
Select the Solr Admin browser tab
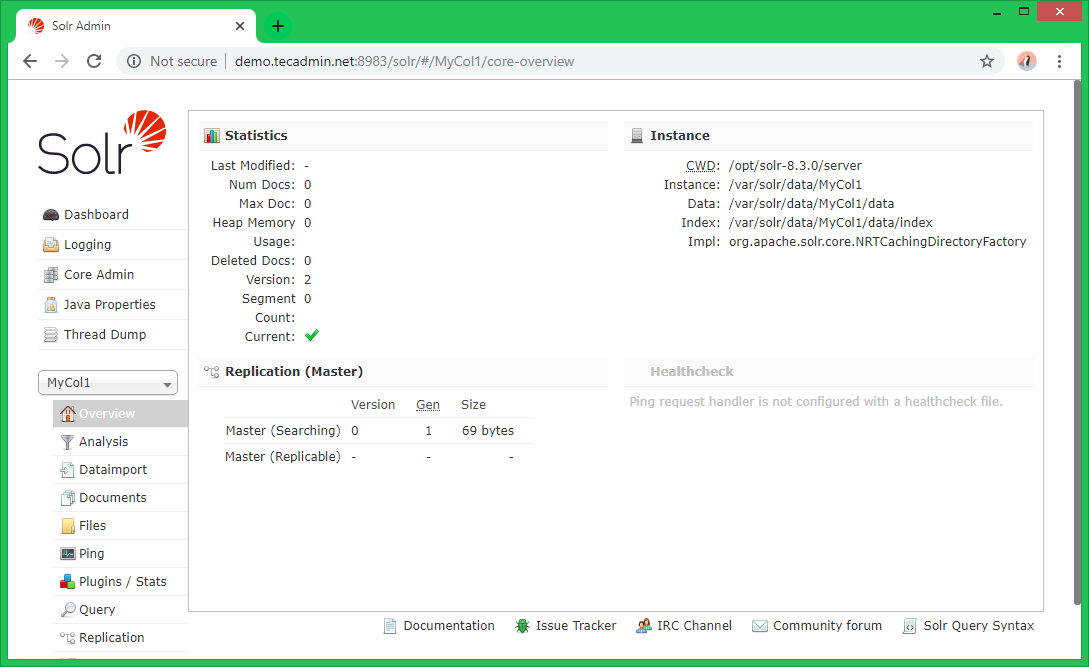(136, 26)
